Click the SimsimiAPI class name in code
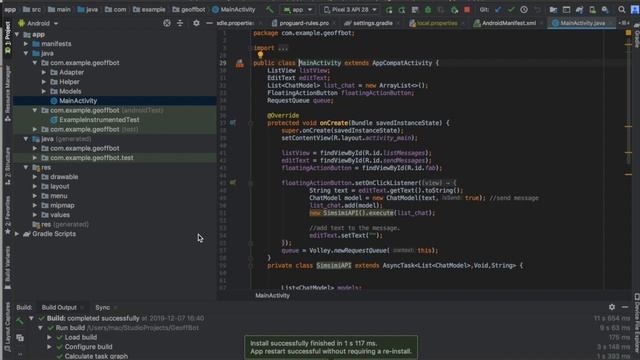 tap(333, 266)
